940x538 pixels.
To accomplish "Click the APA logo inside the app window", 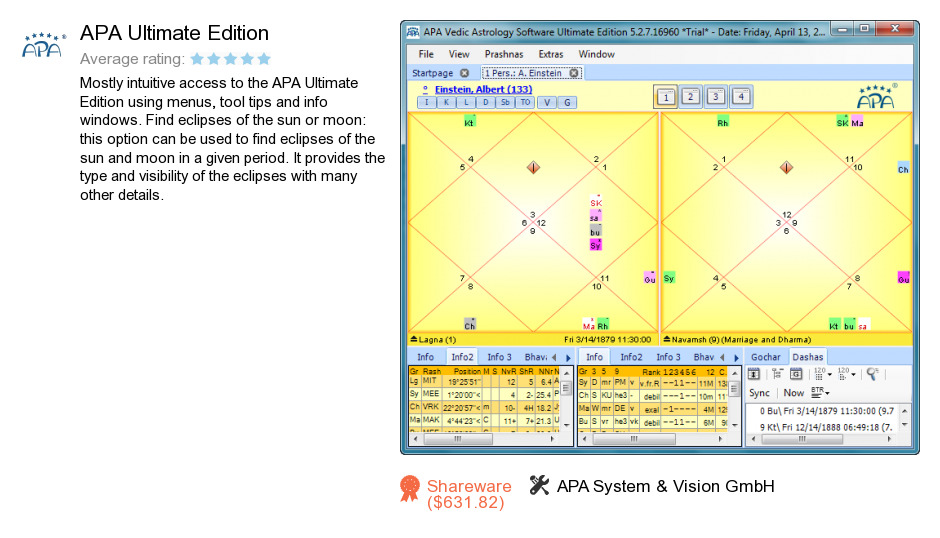I will [877, 97].
